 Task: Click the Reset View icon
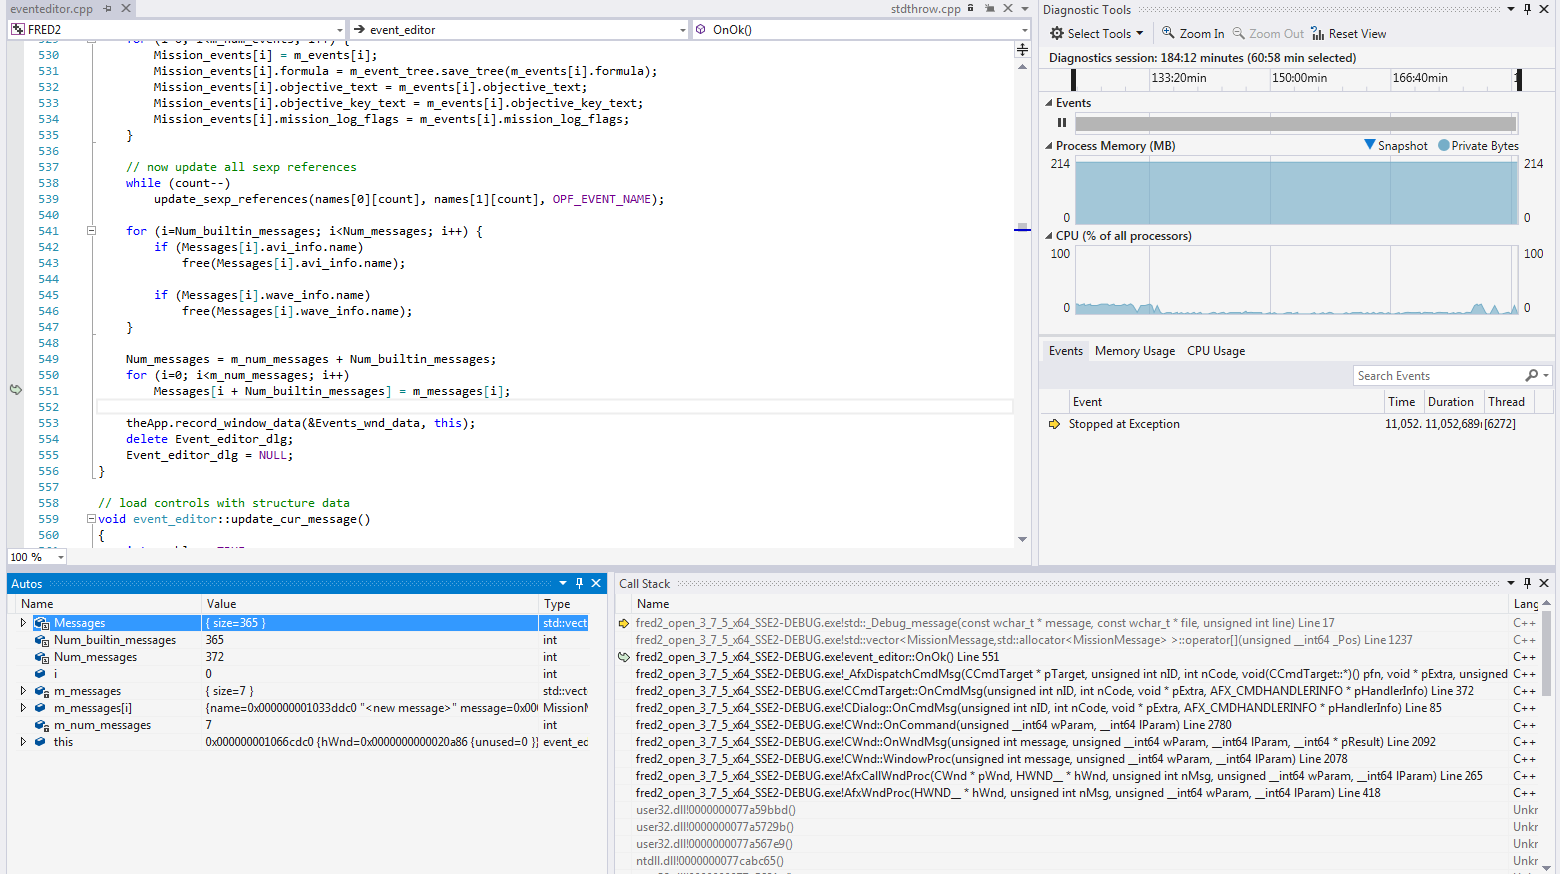pos(1318,34)
